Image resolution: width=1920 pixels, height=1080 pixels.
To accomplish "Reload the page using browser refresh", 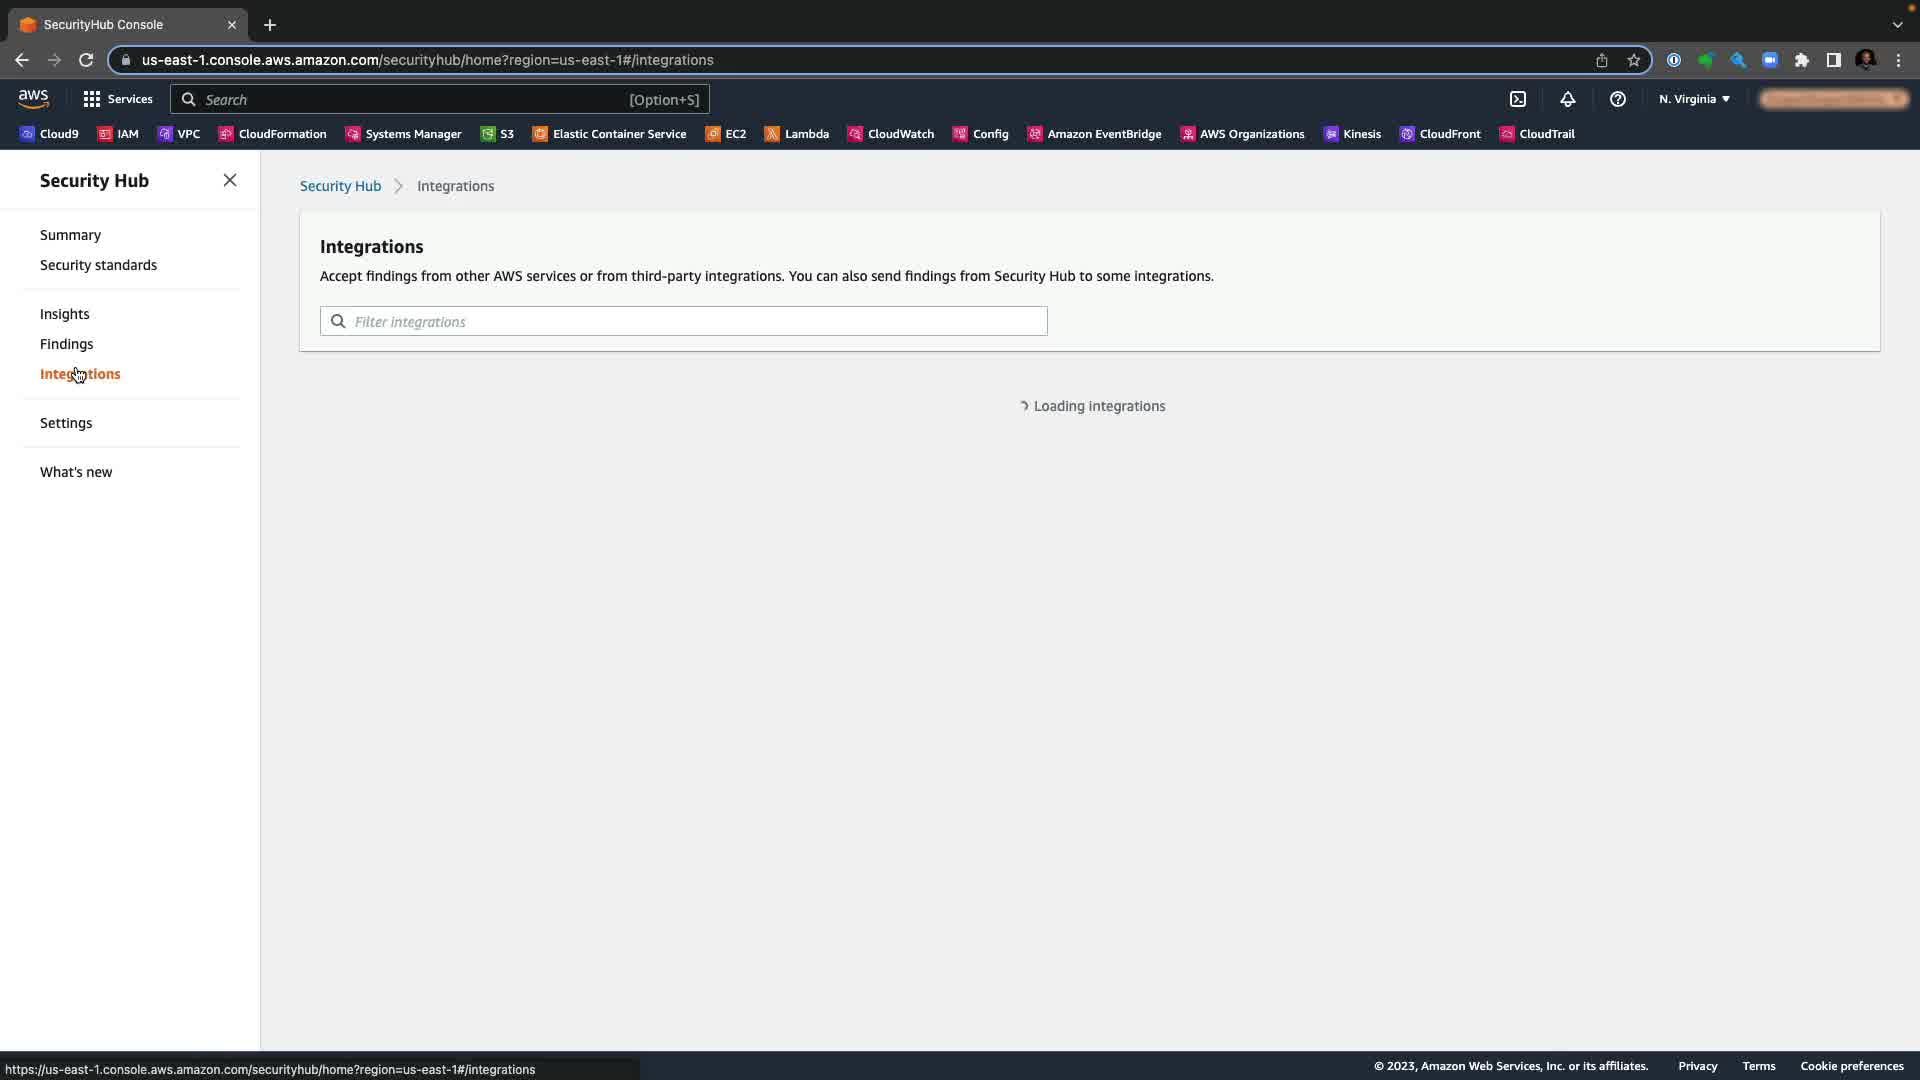I will [86, 60].
